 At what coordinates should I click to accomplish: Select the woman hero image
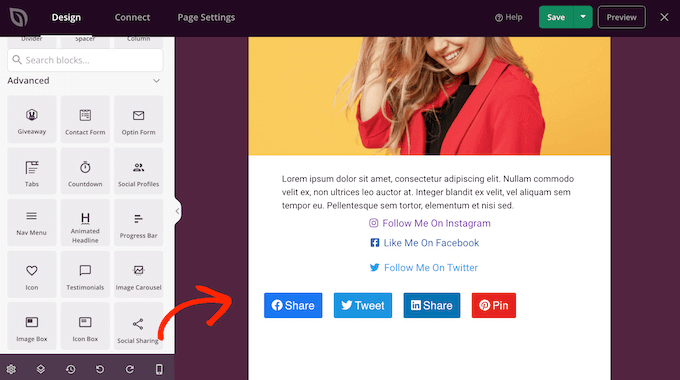[429, 96]
